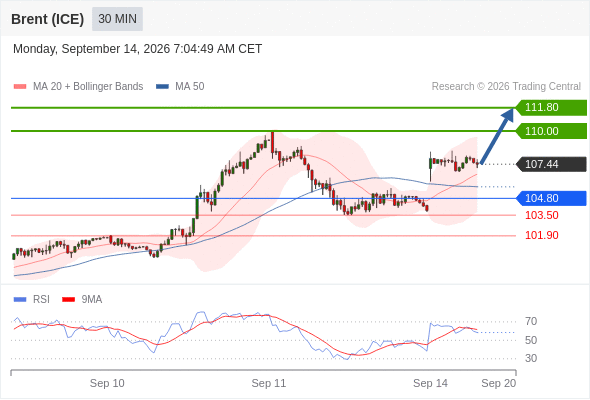590x400 pixels.
Task: Click the 101.90 red support label
Action: point(541,236)
